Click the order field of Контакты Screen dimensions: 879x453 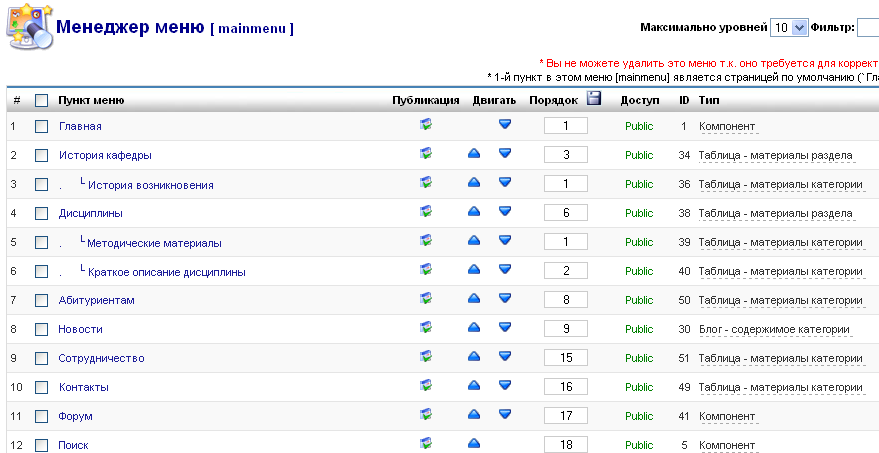[x=566, y=386]
